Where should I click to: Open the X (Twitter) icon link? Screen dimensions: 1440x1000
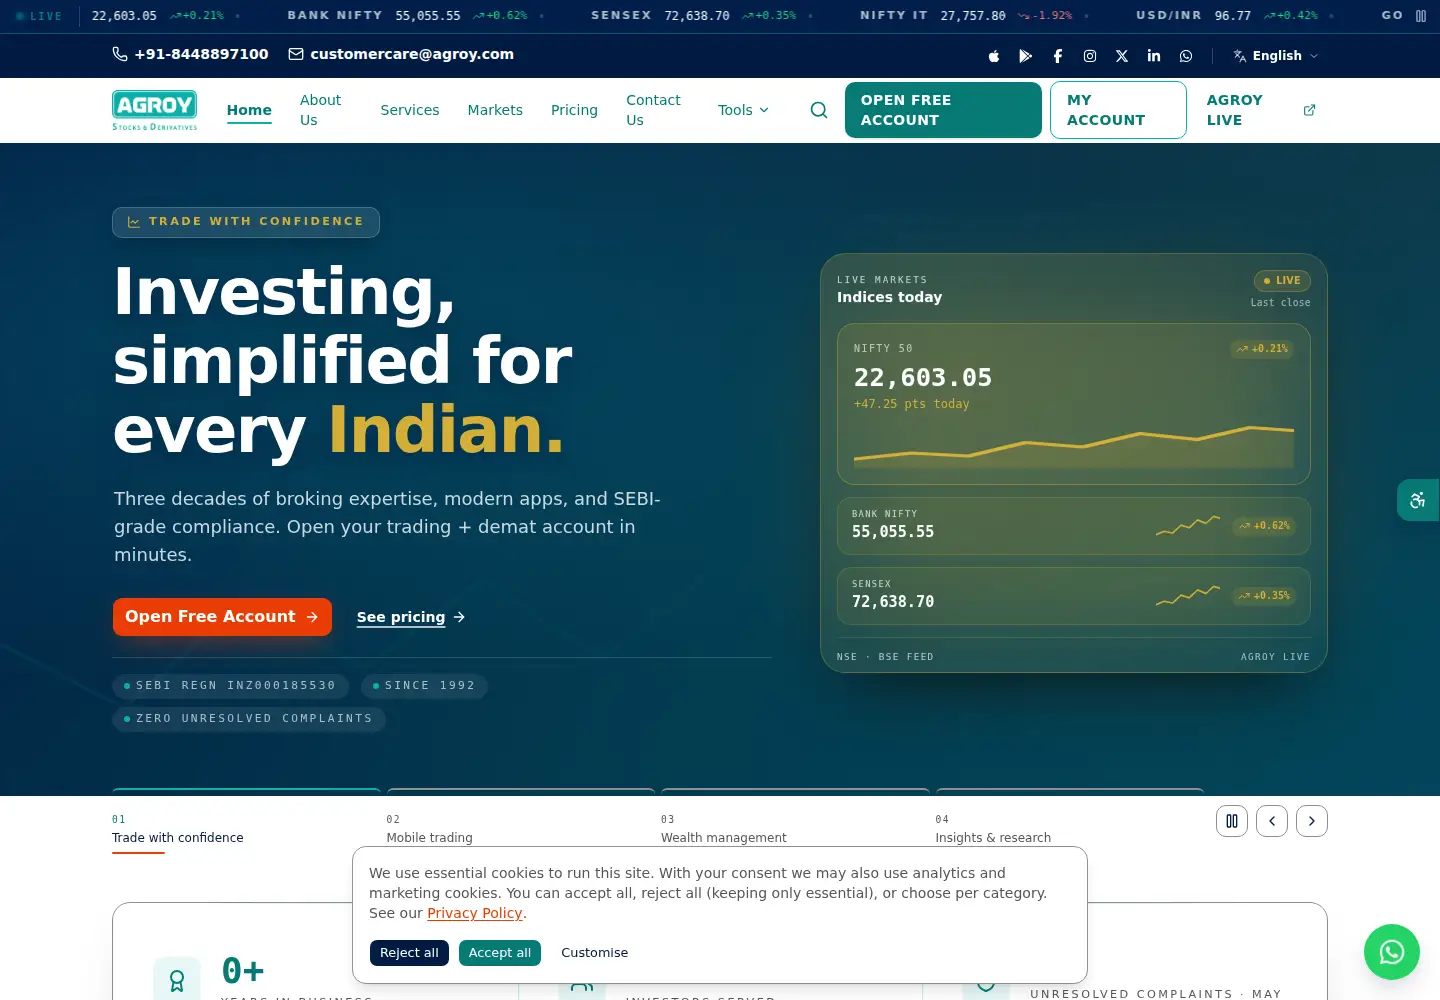pos(1122,56)
